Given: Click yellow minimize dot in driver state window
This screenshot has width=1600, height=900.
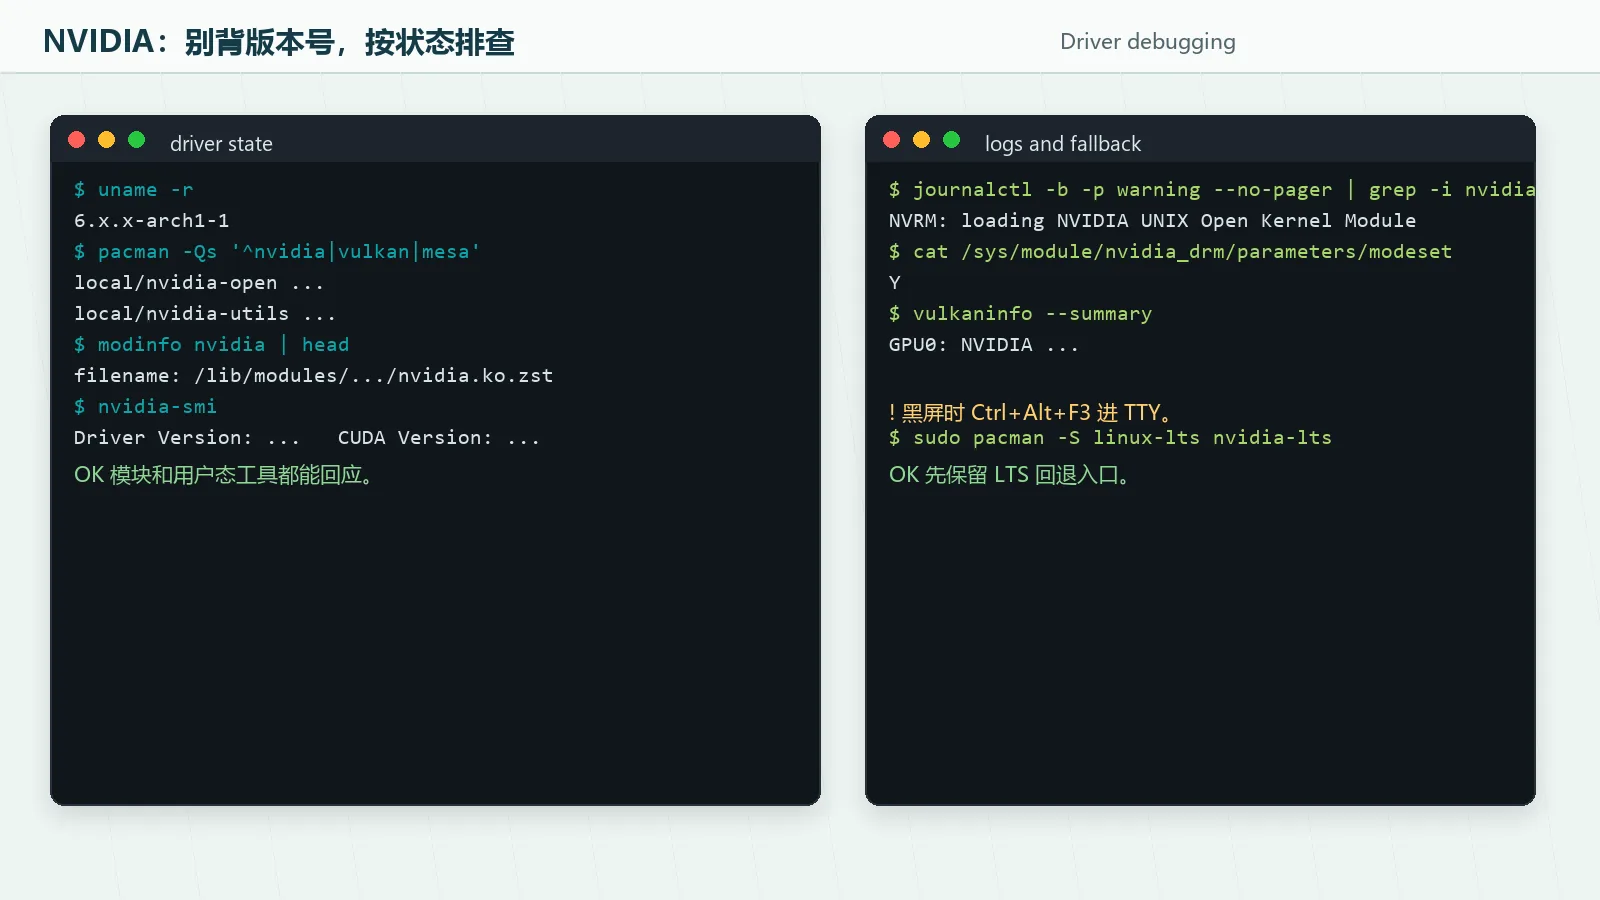Looking at the screenshot, I should point(107,140).
